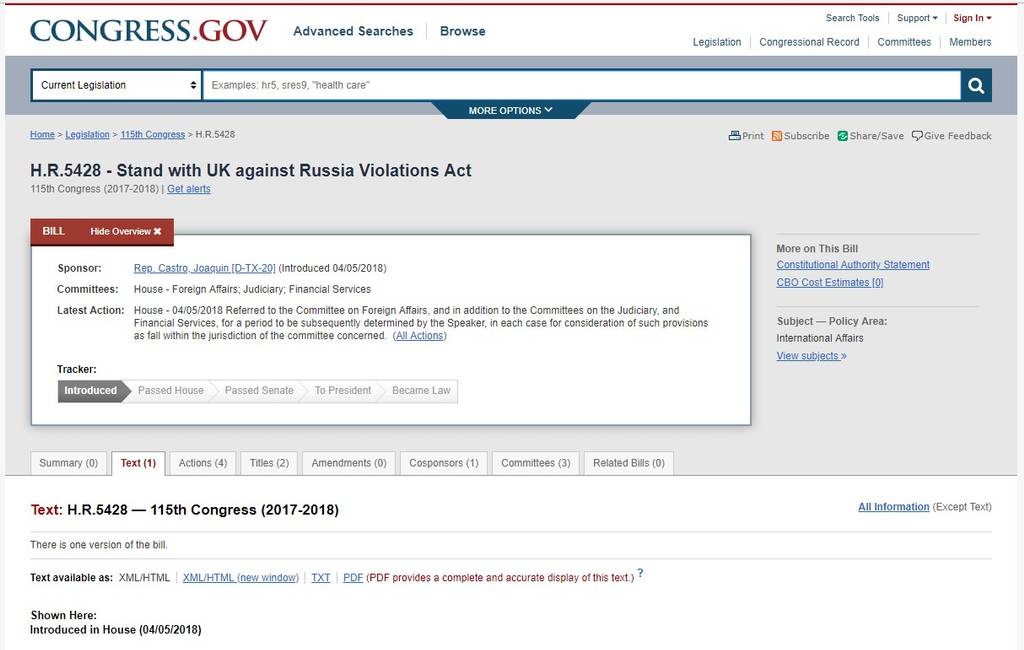The width and height of the screenshot is (1024, 650).
Task: Open XML/HTML (new window) link
Action: tap(240, 577)
